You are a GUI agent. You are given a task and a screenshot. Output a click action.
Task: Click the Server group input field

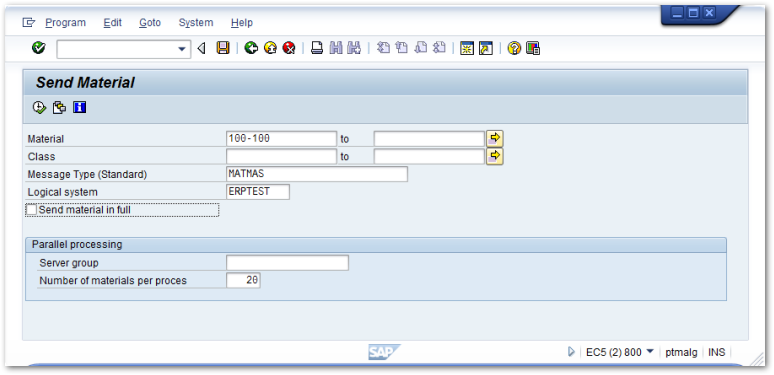(x=287, y=263)
